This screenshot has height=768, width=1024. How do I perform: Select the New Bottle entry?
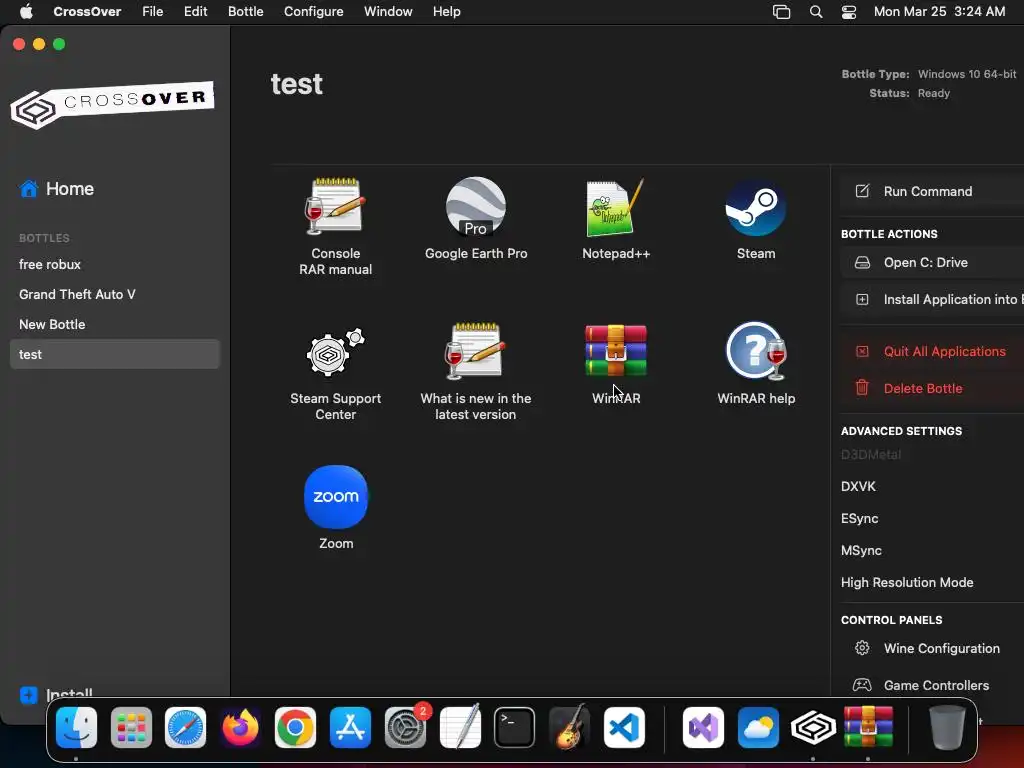click(114, 325)
